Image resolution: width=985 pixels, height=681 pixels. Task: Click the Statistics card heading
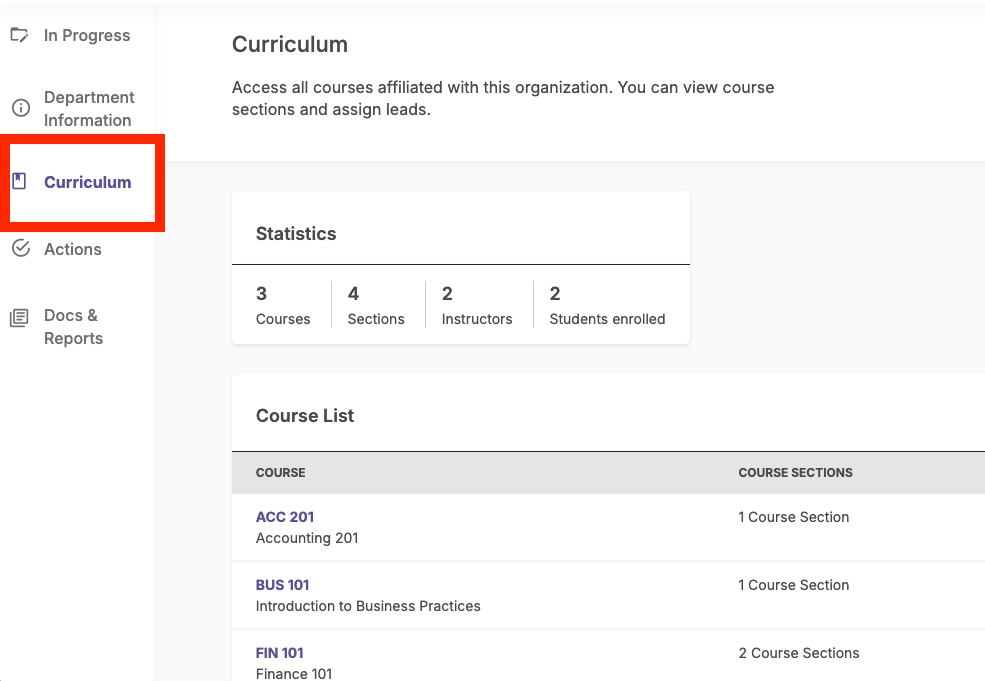point(296,234)
